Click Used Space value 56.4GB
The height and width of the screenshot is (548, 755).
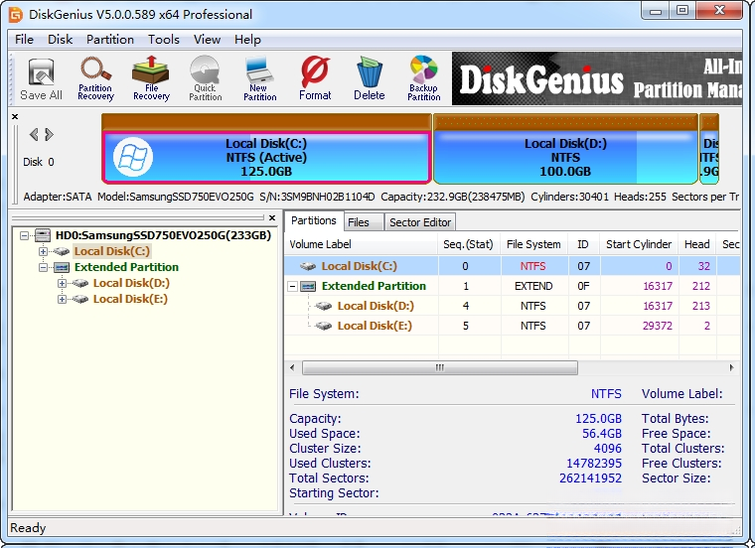[602, 434]
